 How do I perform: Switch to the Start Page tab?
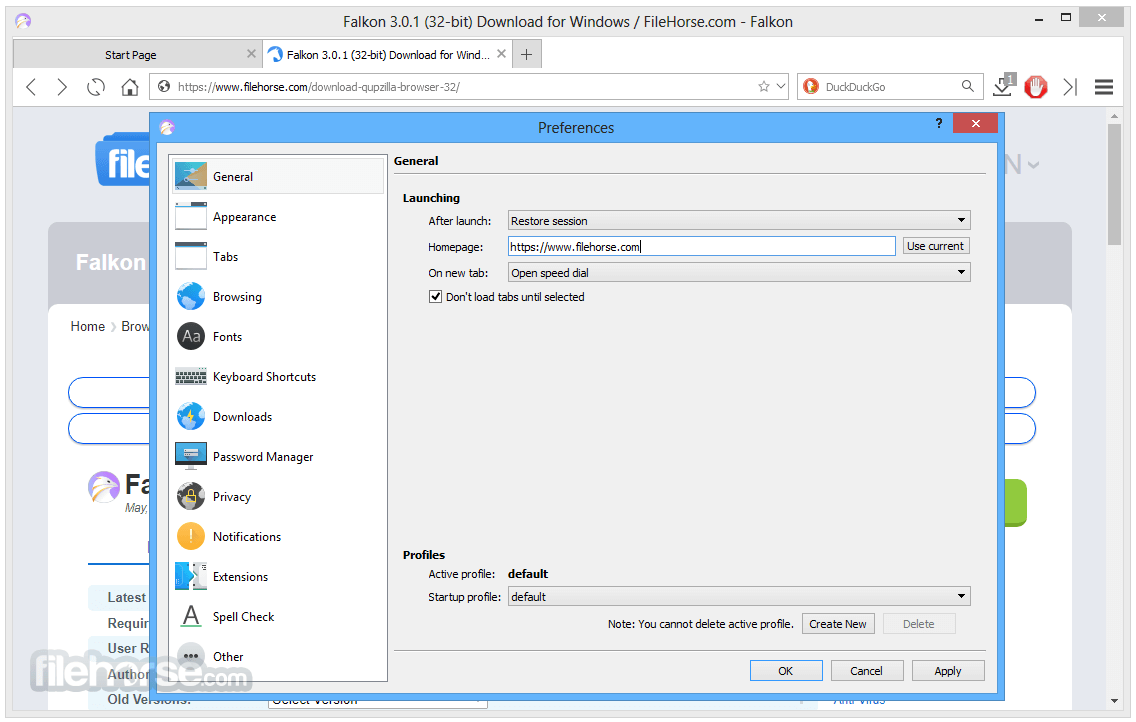click(x=130, y=55)
